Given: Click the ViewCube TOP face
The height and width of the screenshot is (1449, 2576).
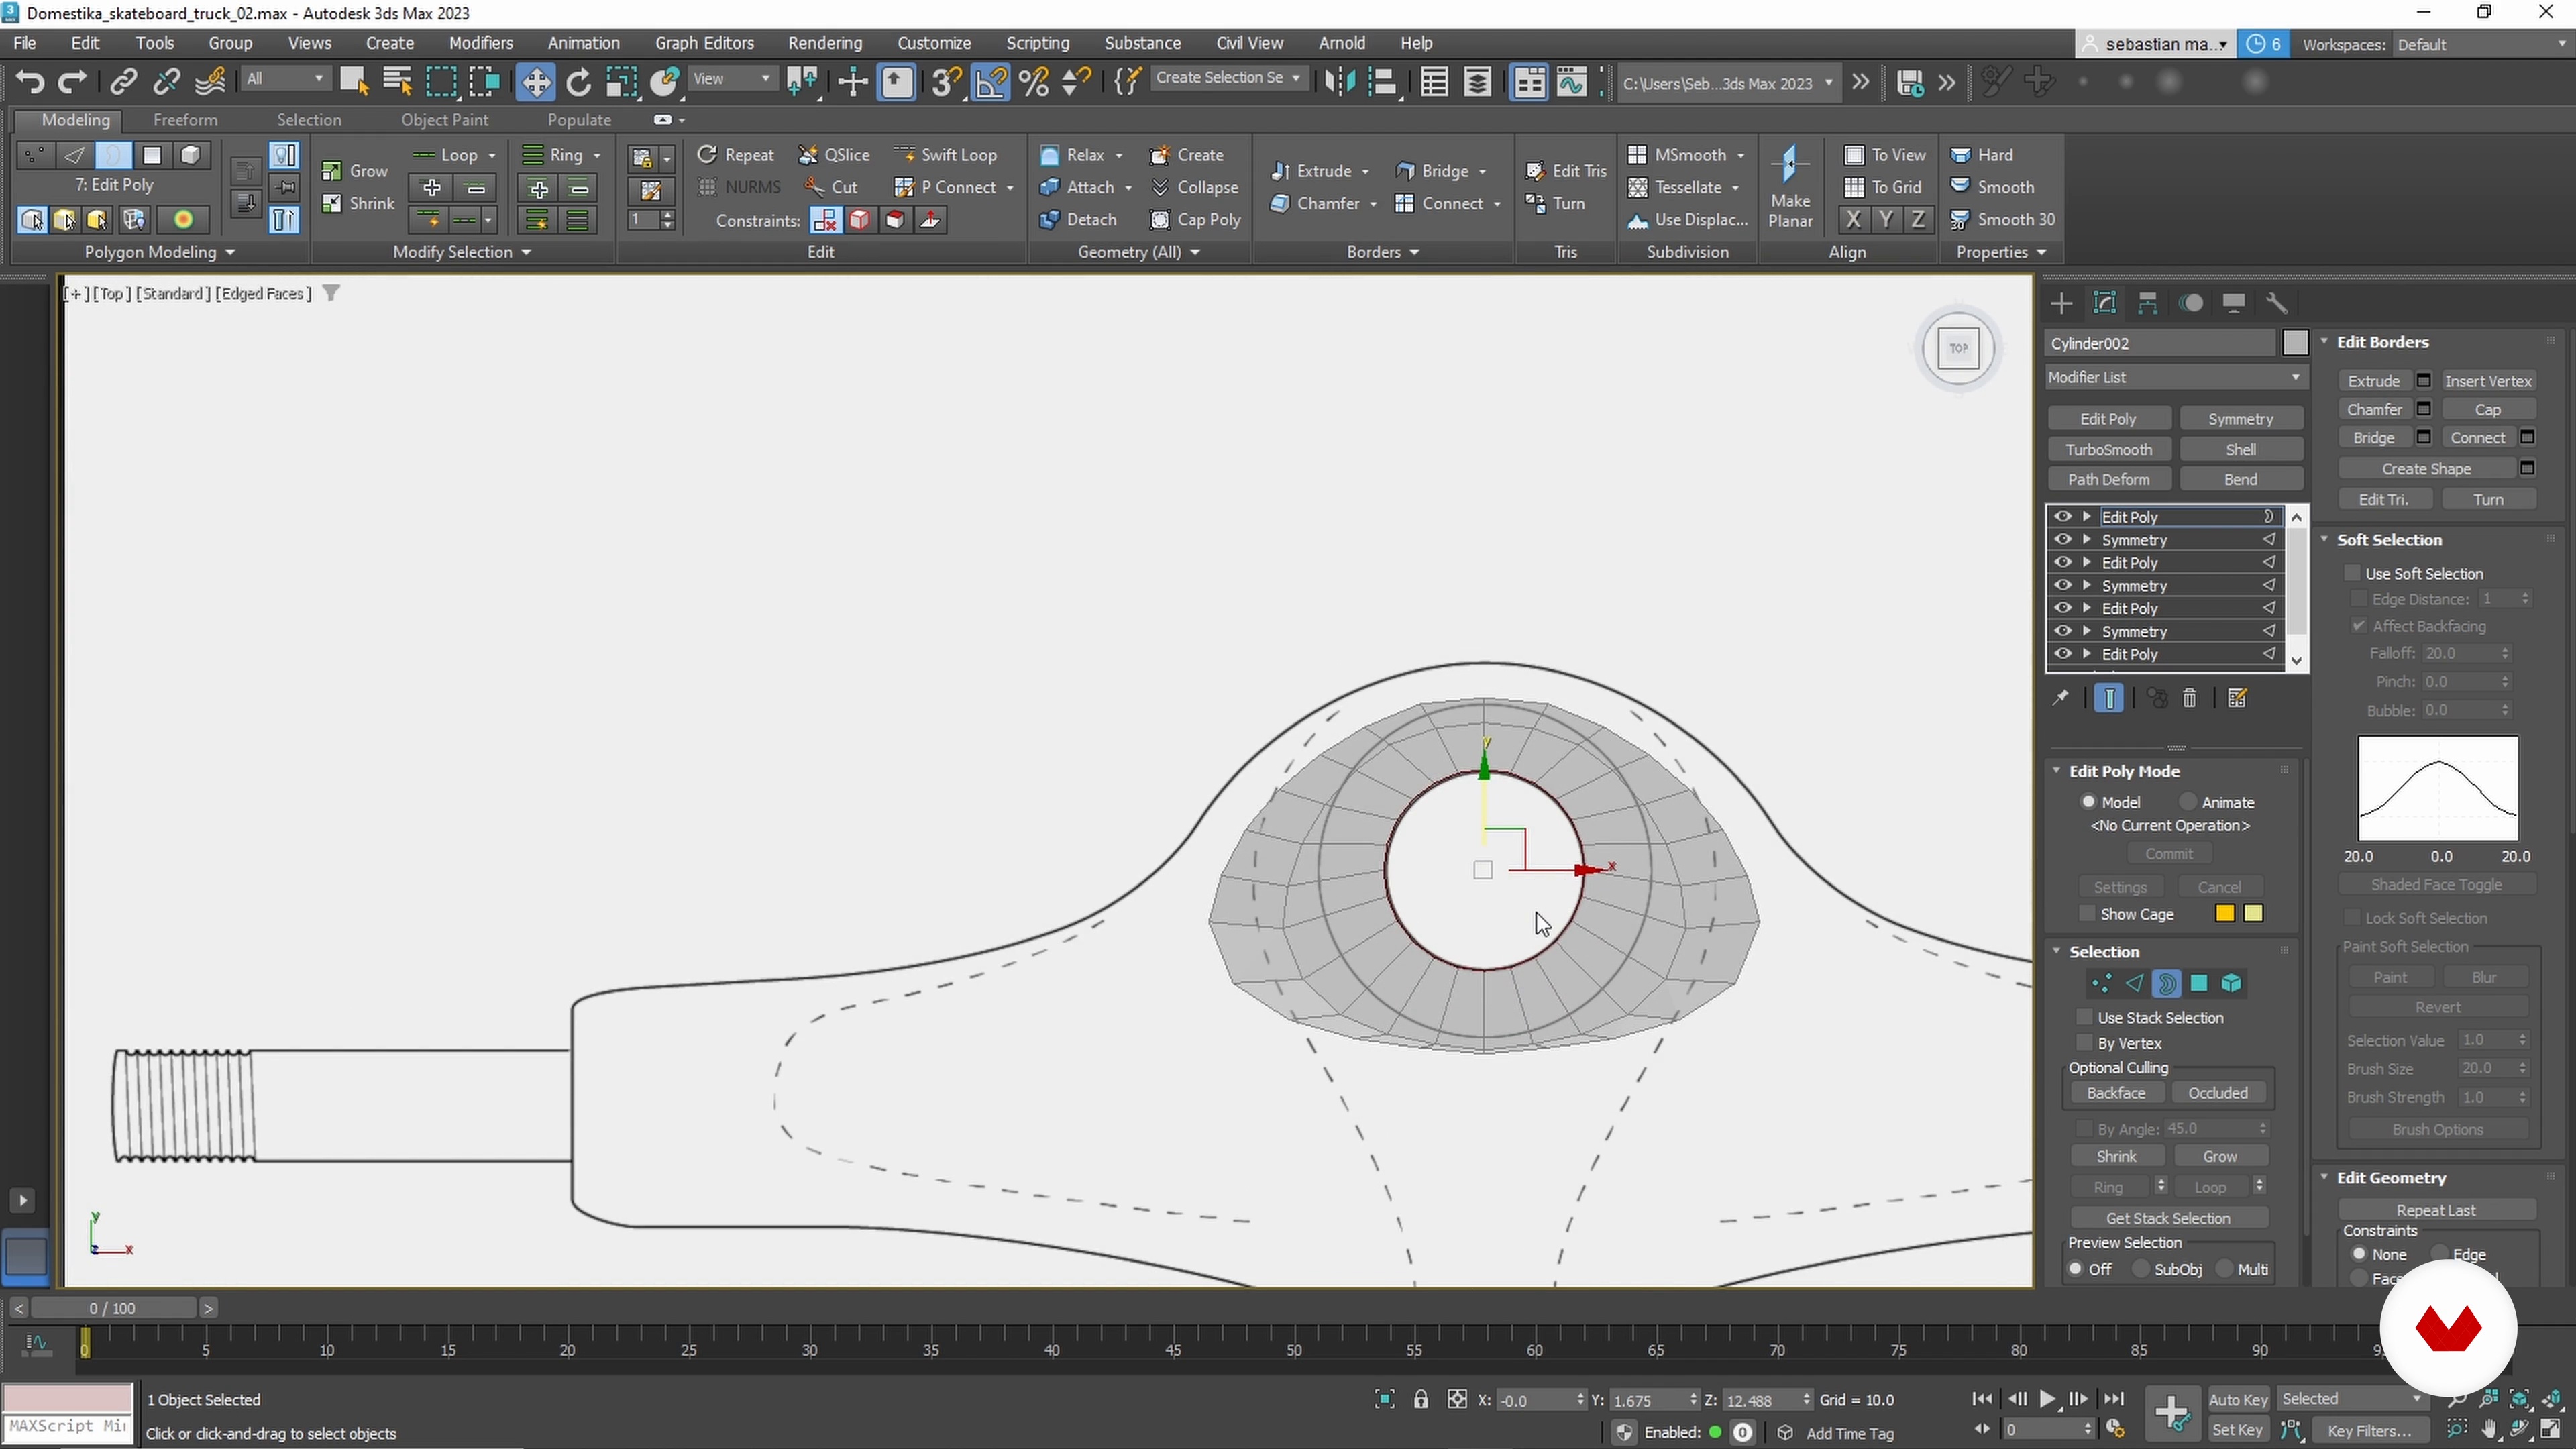Looking at the screenshot, I should (x=1958, y=348).
